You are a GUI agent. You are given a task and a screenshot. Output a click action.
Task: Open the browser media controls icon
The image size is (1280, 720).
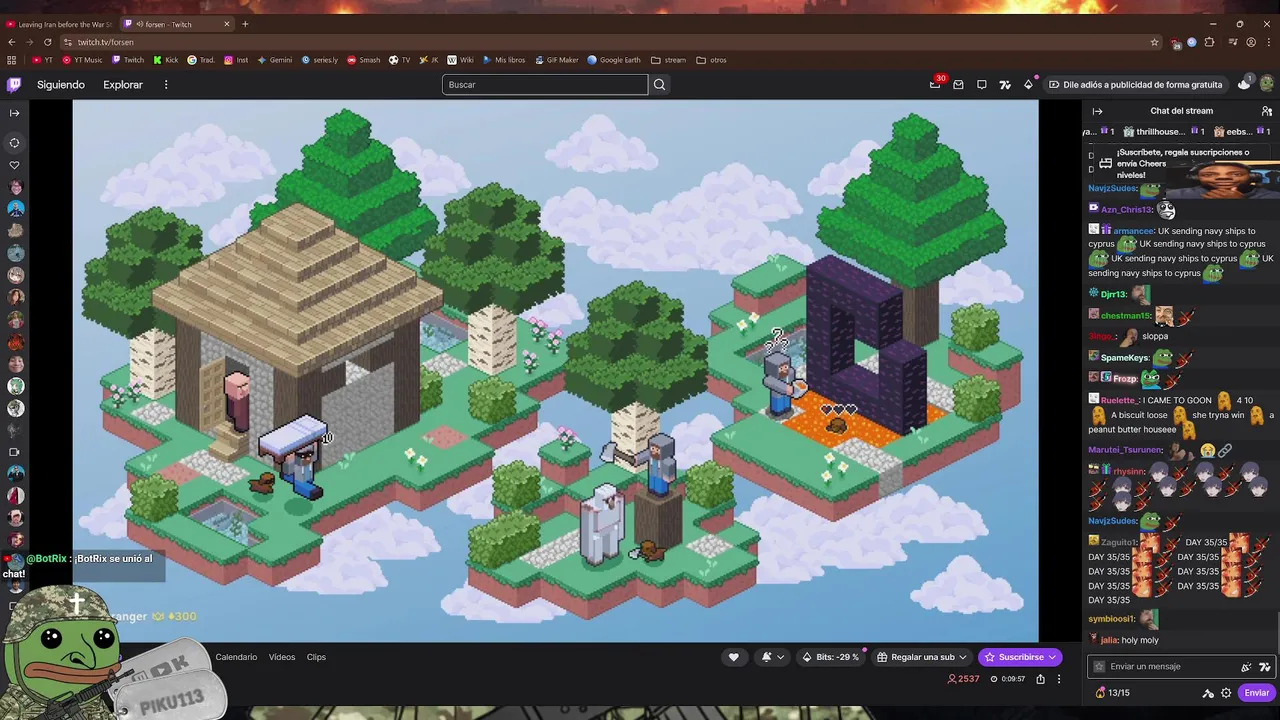click(1232, 42)
